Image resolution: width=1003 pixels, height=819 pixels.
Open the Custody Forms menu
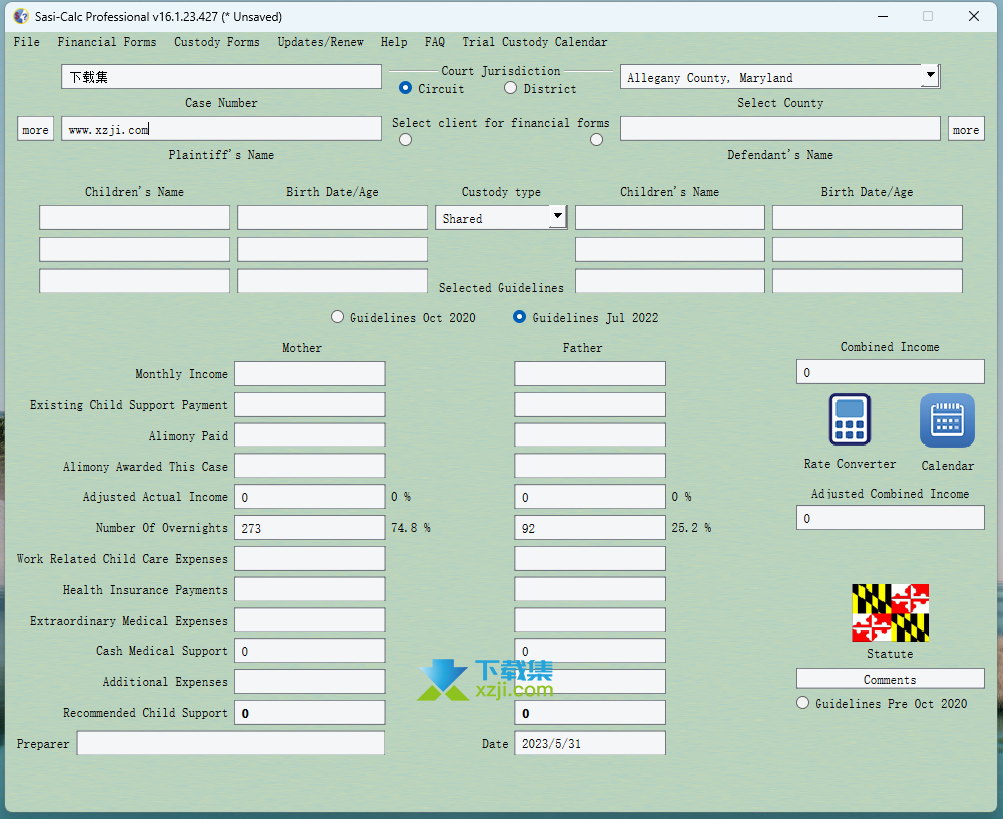(217, 42)
